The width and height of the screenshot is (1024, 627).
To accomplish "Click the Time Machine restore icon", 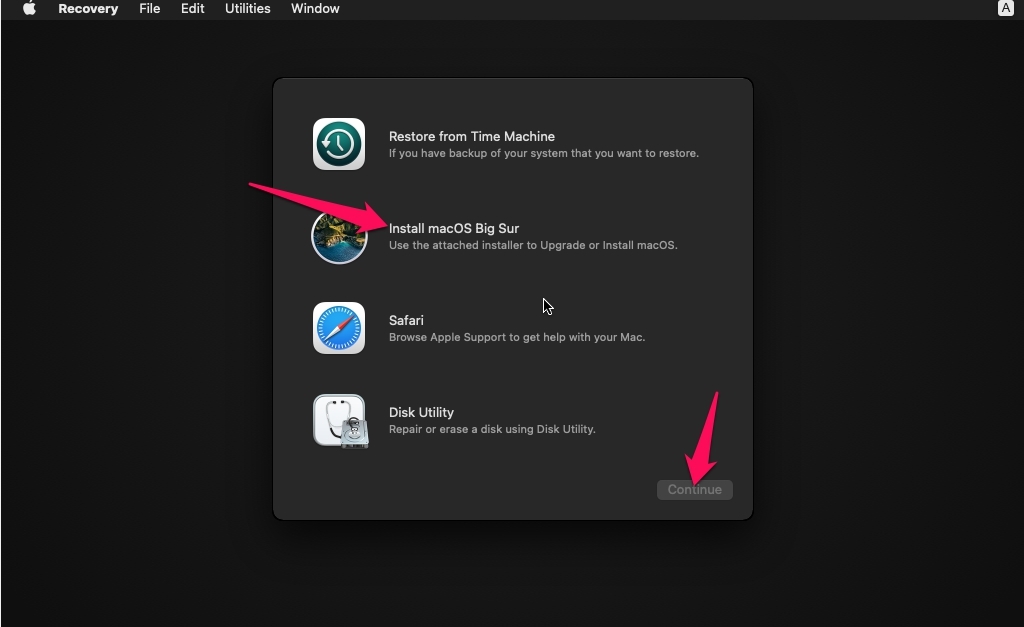I will point(339,144).
